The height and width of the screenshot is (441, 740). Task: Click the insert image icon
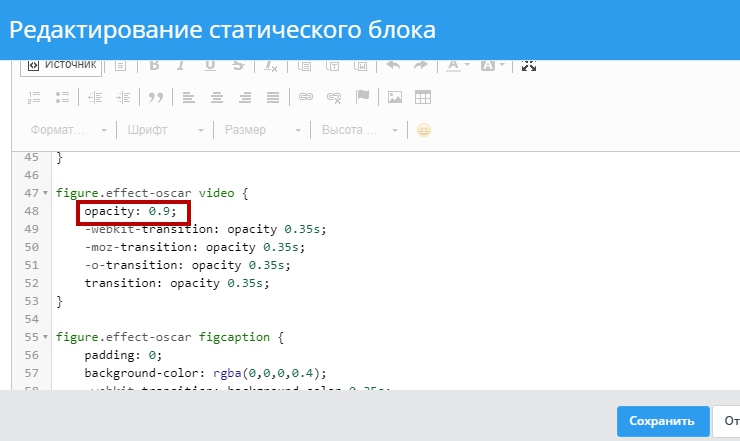pyautogui.click(x=395, y=97)
